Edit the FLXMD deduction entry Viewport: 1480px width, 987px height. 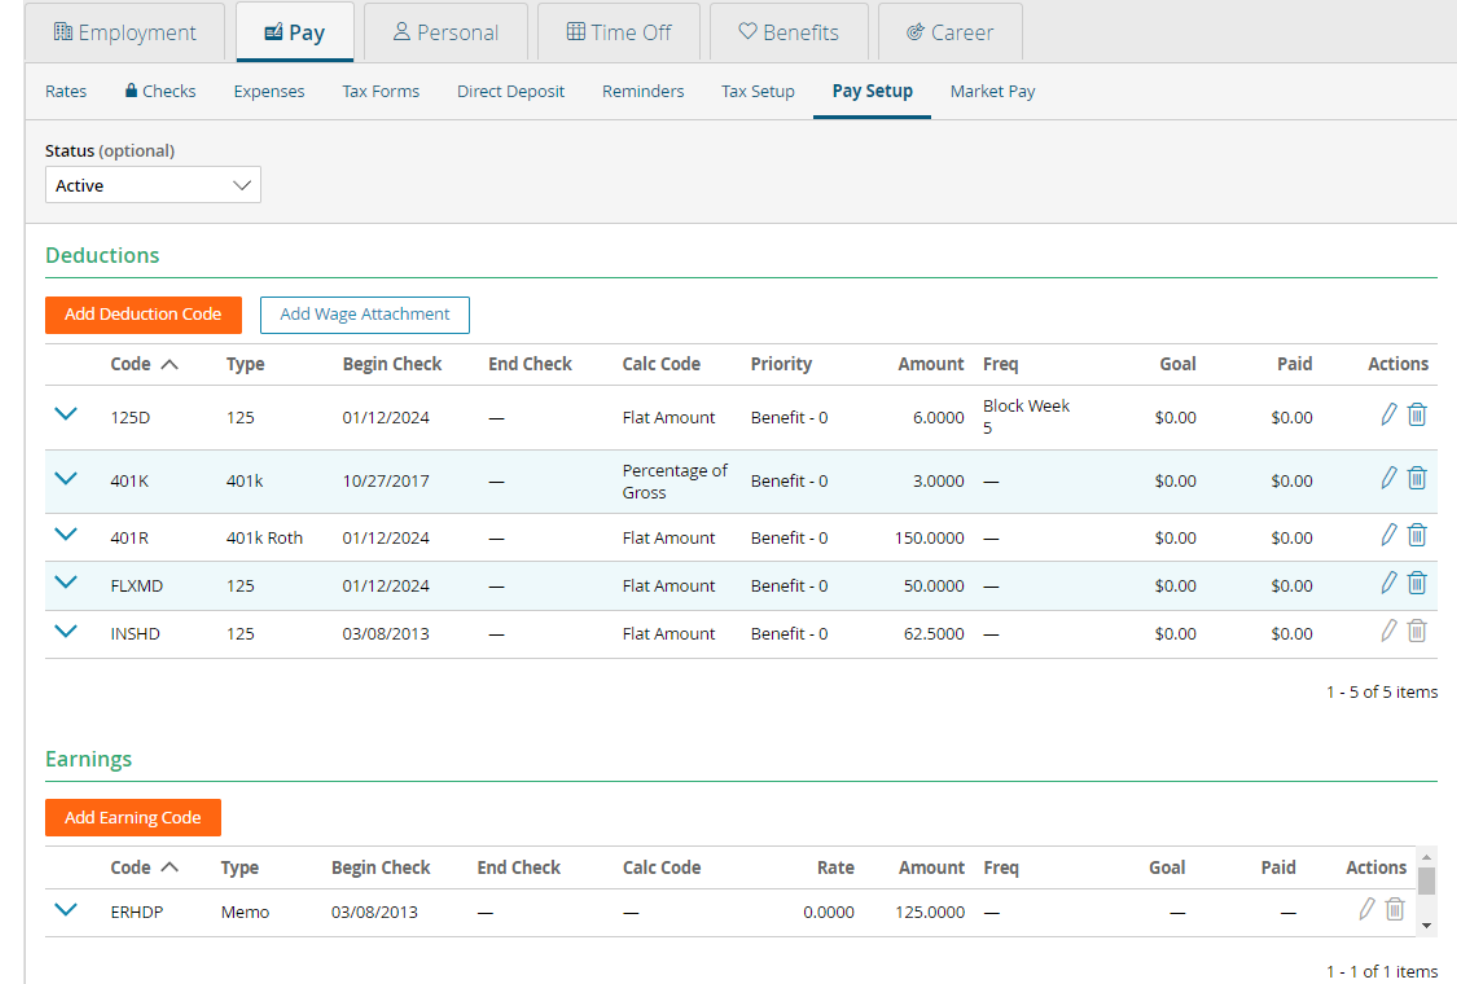coord(1388,584)
